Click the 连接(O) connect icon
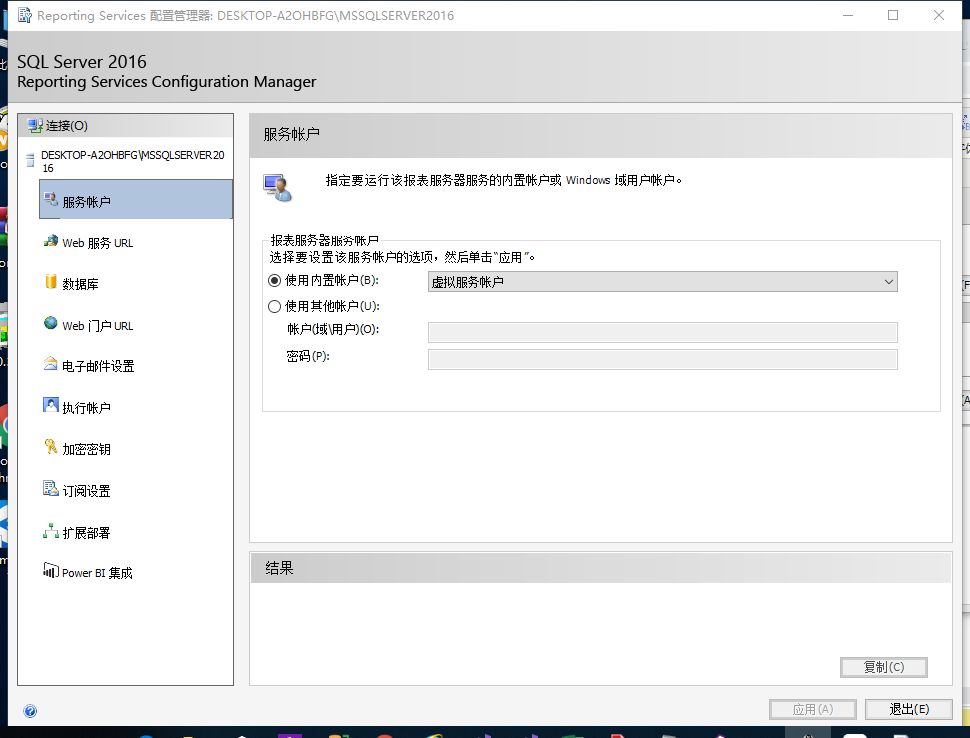970x738 pixels. pyautogui.click(x=35, y=126)
